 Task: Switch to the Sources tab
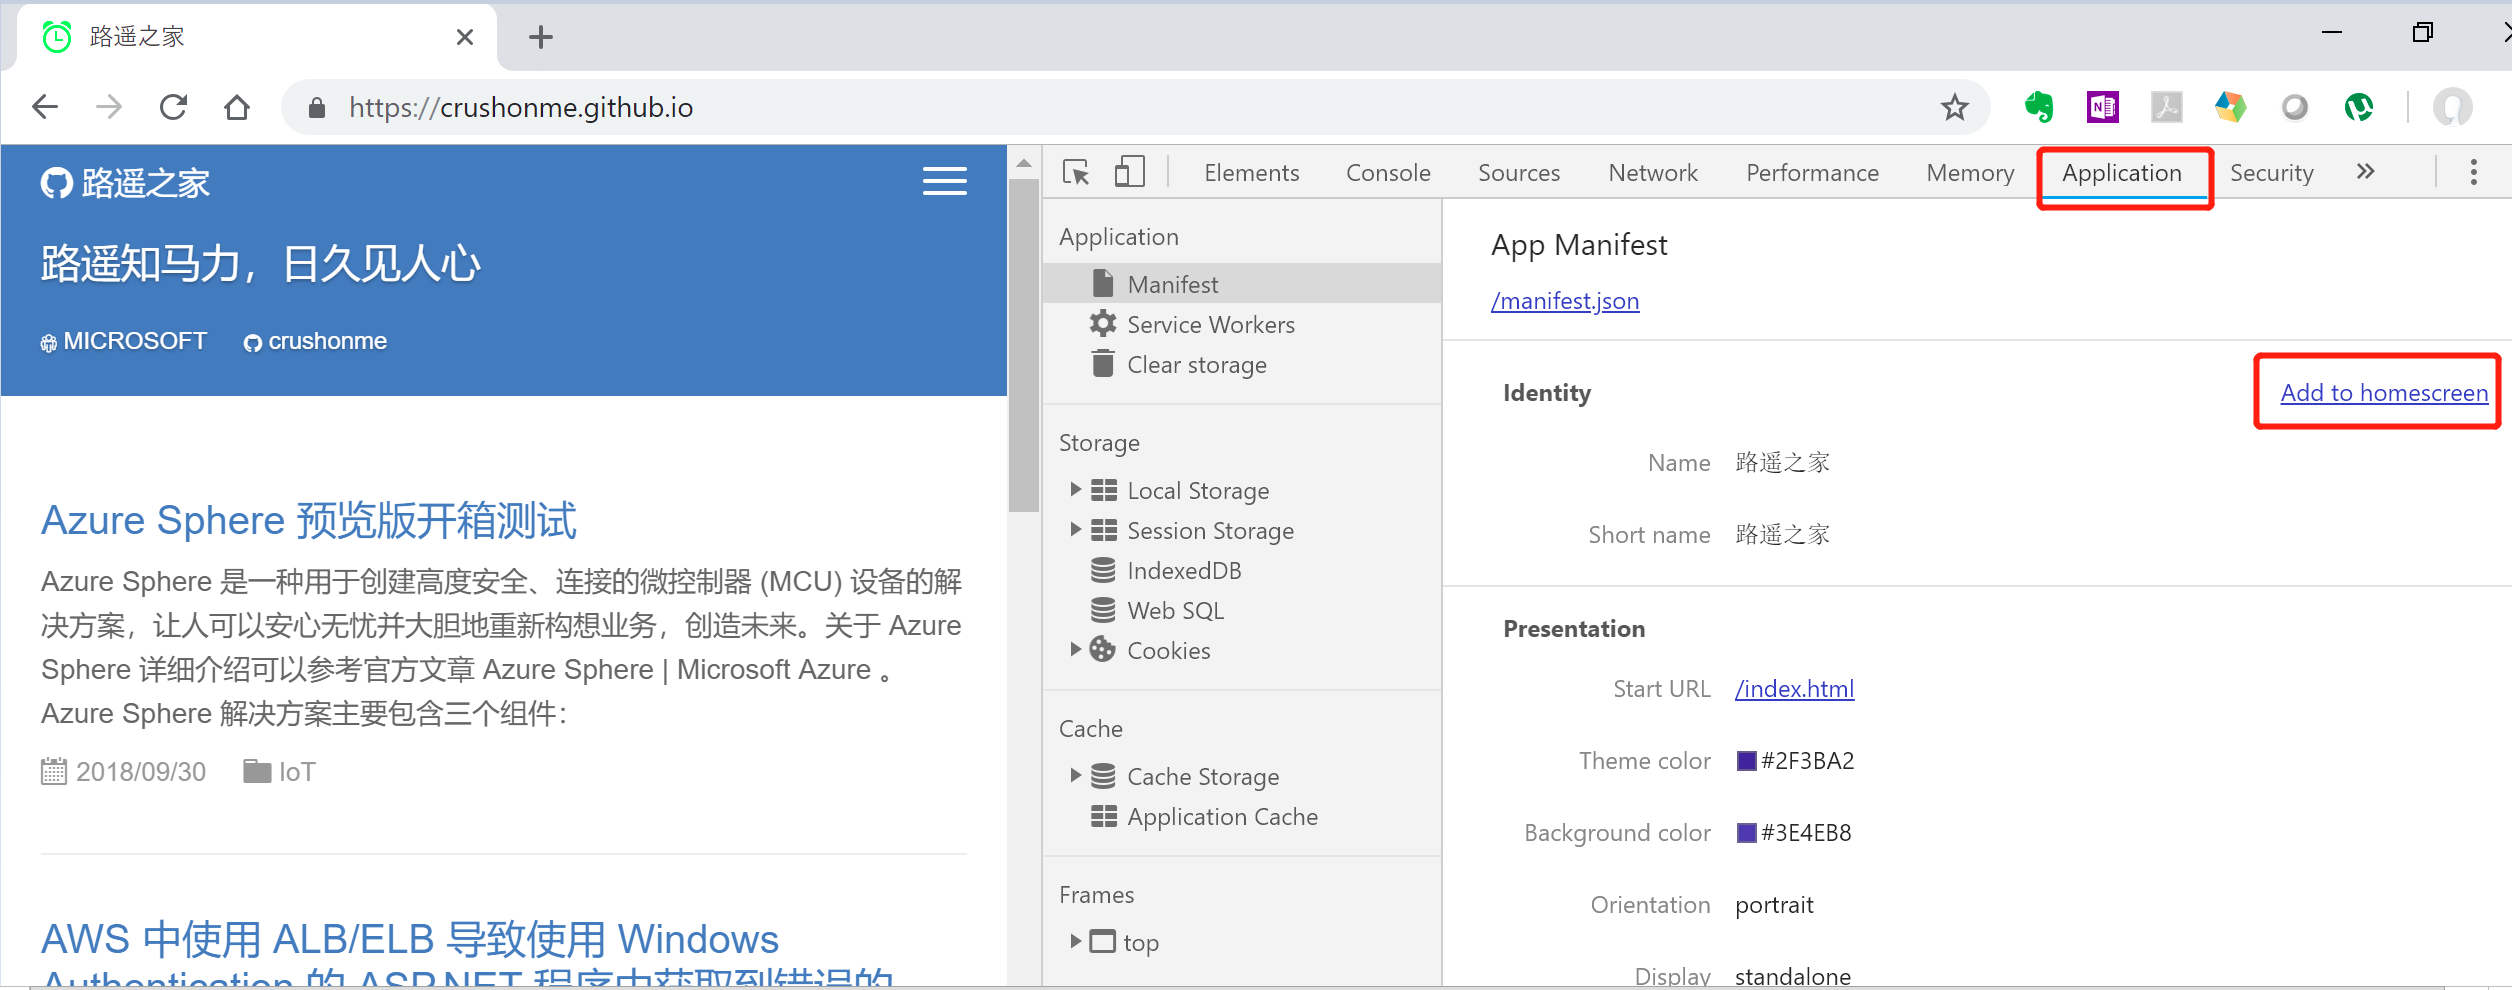click(1519, 173)
